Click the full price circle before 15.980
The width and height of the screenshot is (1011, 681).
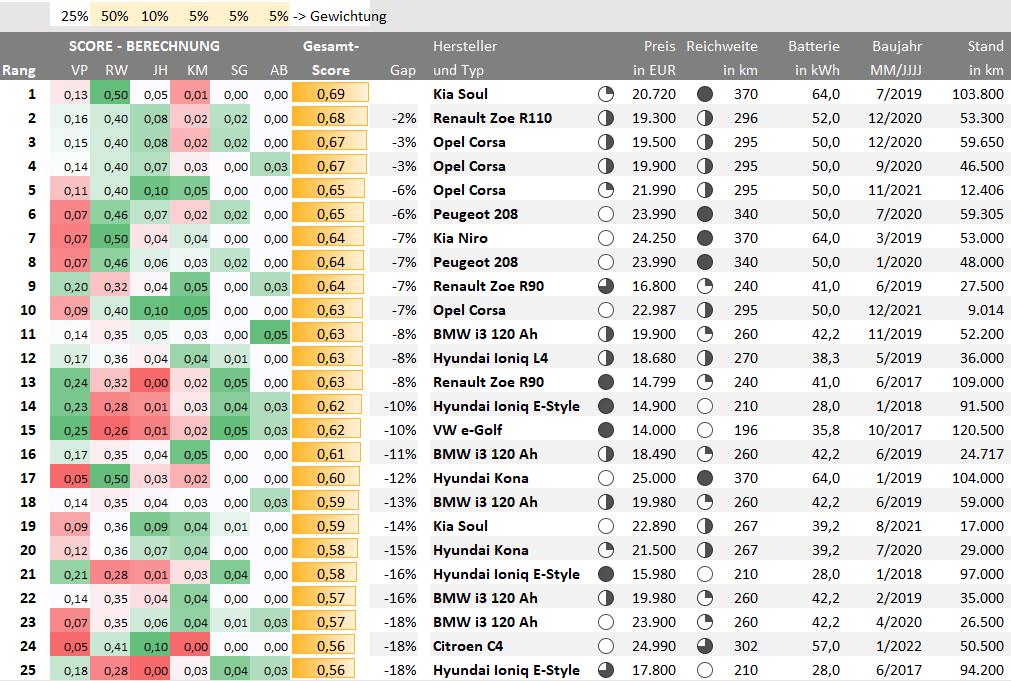606,574
